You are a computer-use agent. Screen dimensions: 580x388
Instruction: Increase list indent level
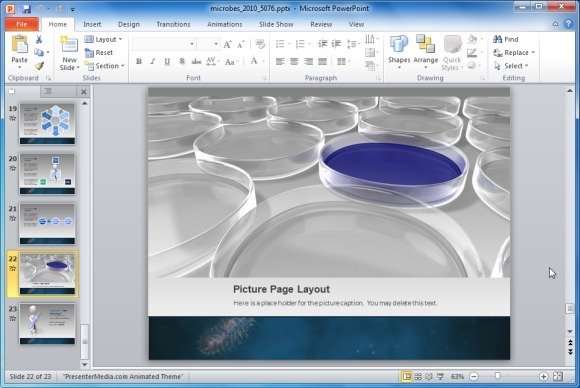(336, 44)
